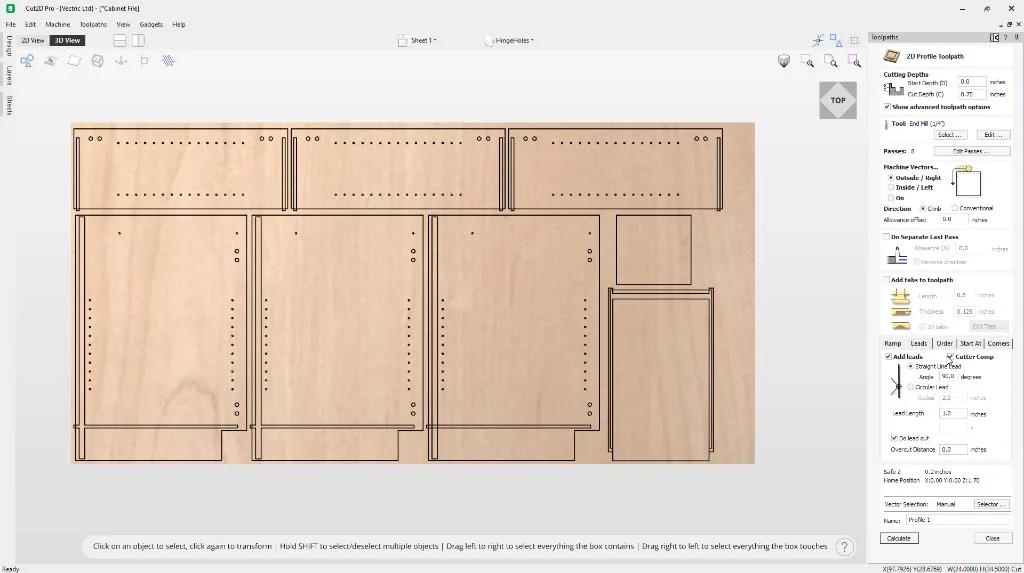Click the vector Selector... button
1024x573 pixels.
(x=991, y=504)
